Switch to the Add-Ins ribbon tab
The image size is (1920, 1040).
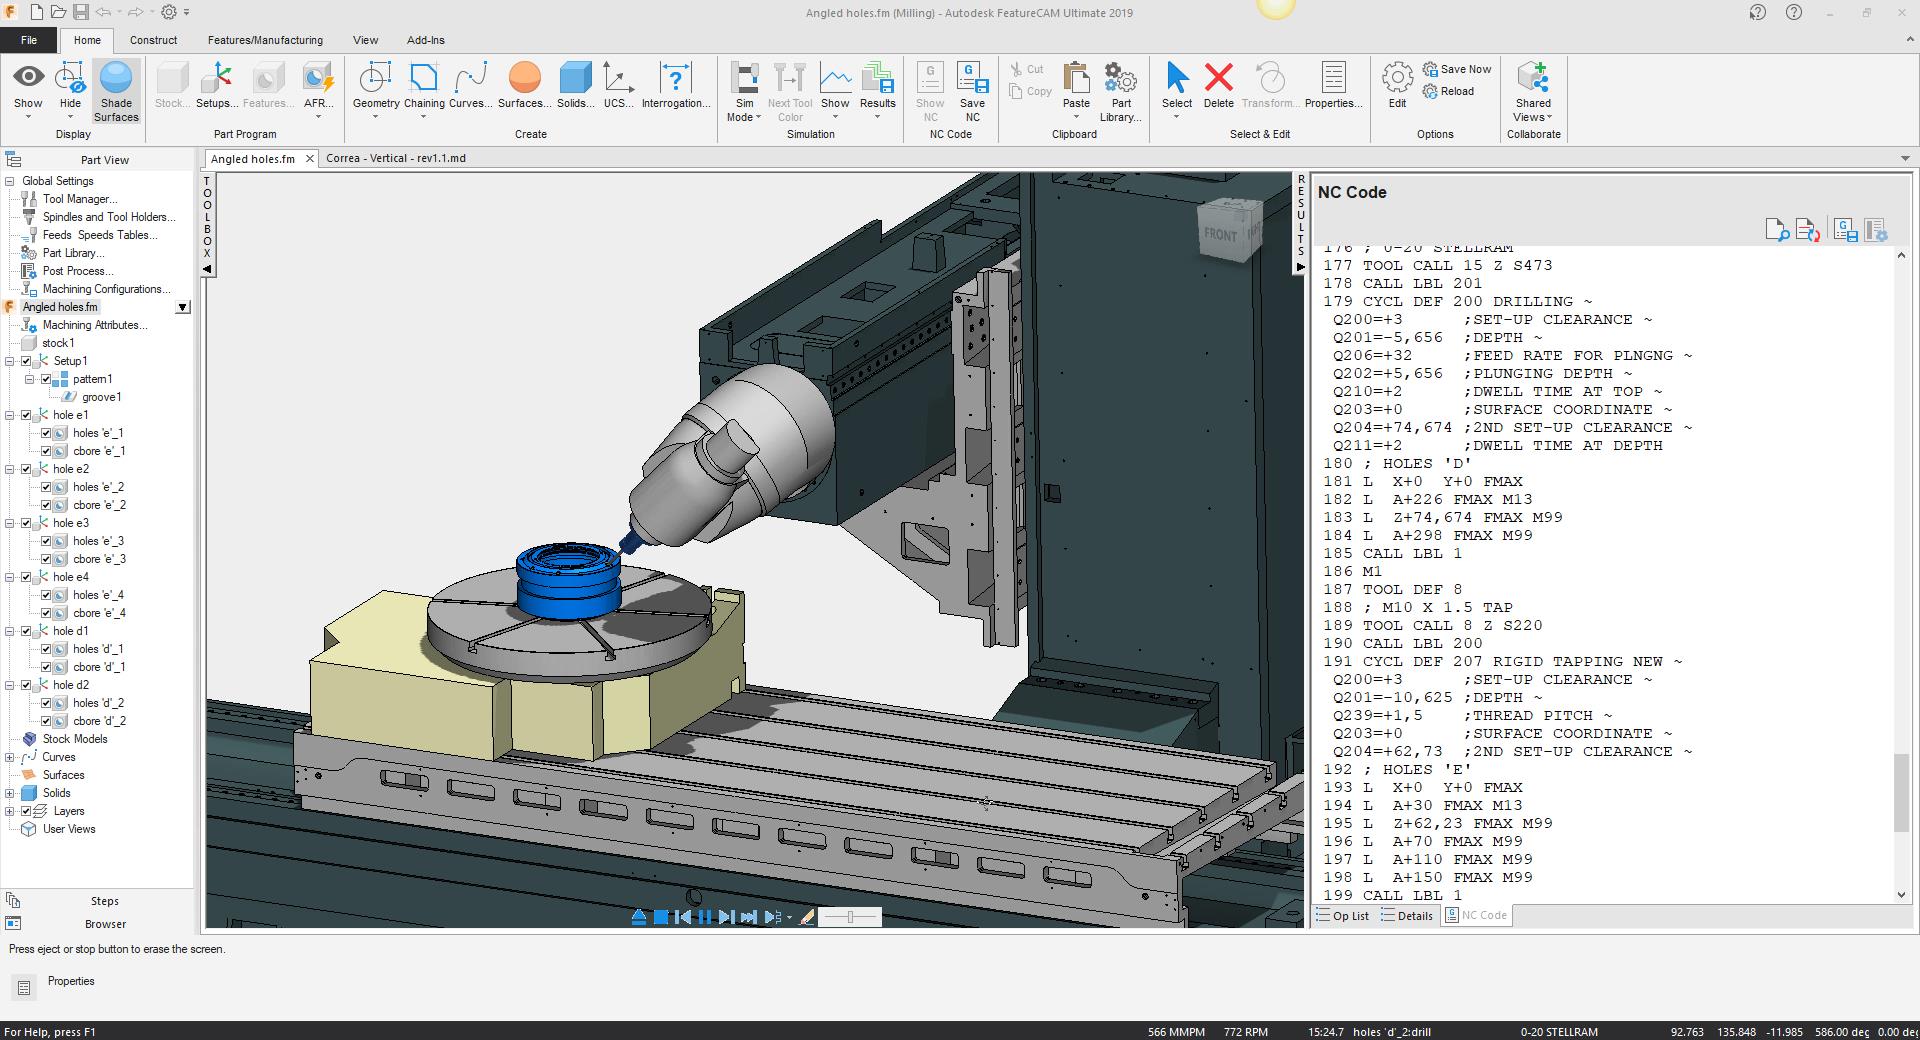425,40
